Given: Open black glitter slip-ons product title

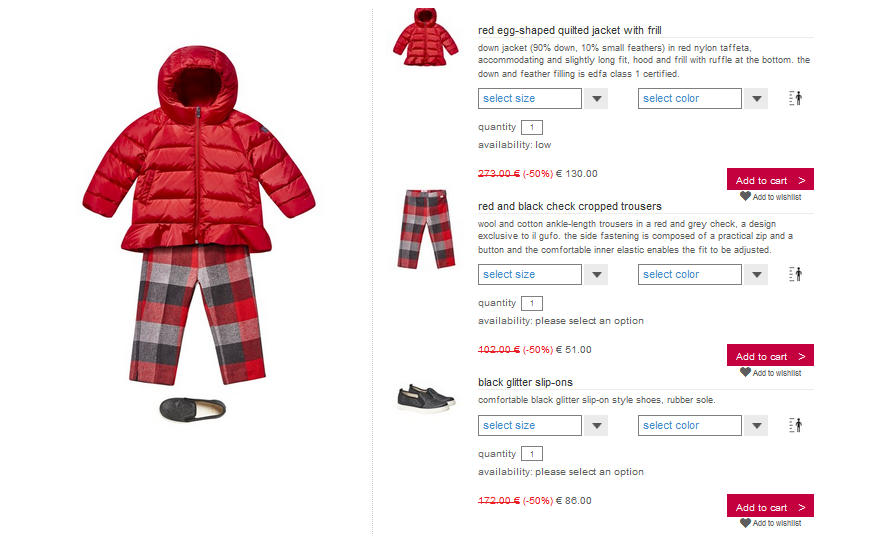Looking at the screenshot, I should 525,382.
